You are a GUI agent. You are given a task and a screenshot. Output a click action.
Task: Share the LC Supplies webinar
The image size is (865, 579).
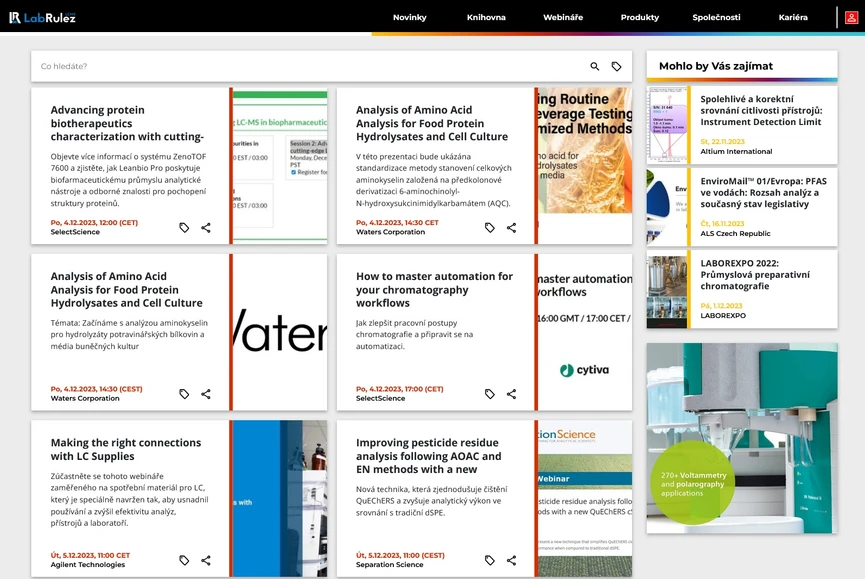click(206, 560)
